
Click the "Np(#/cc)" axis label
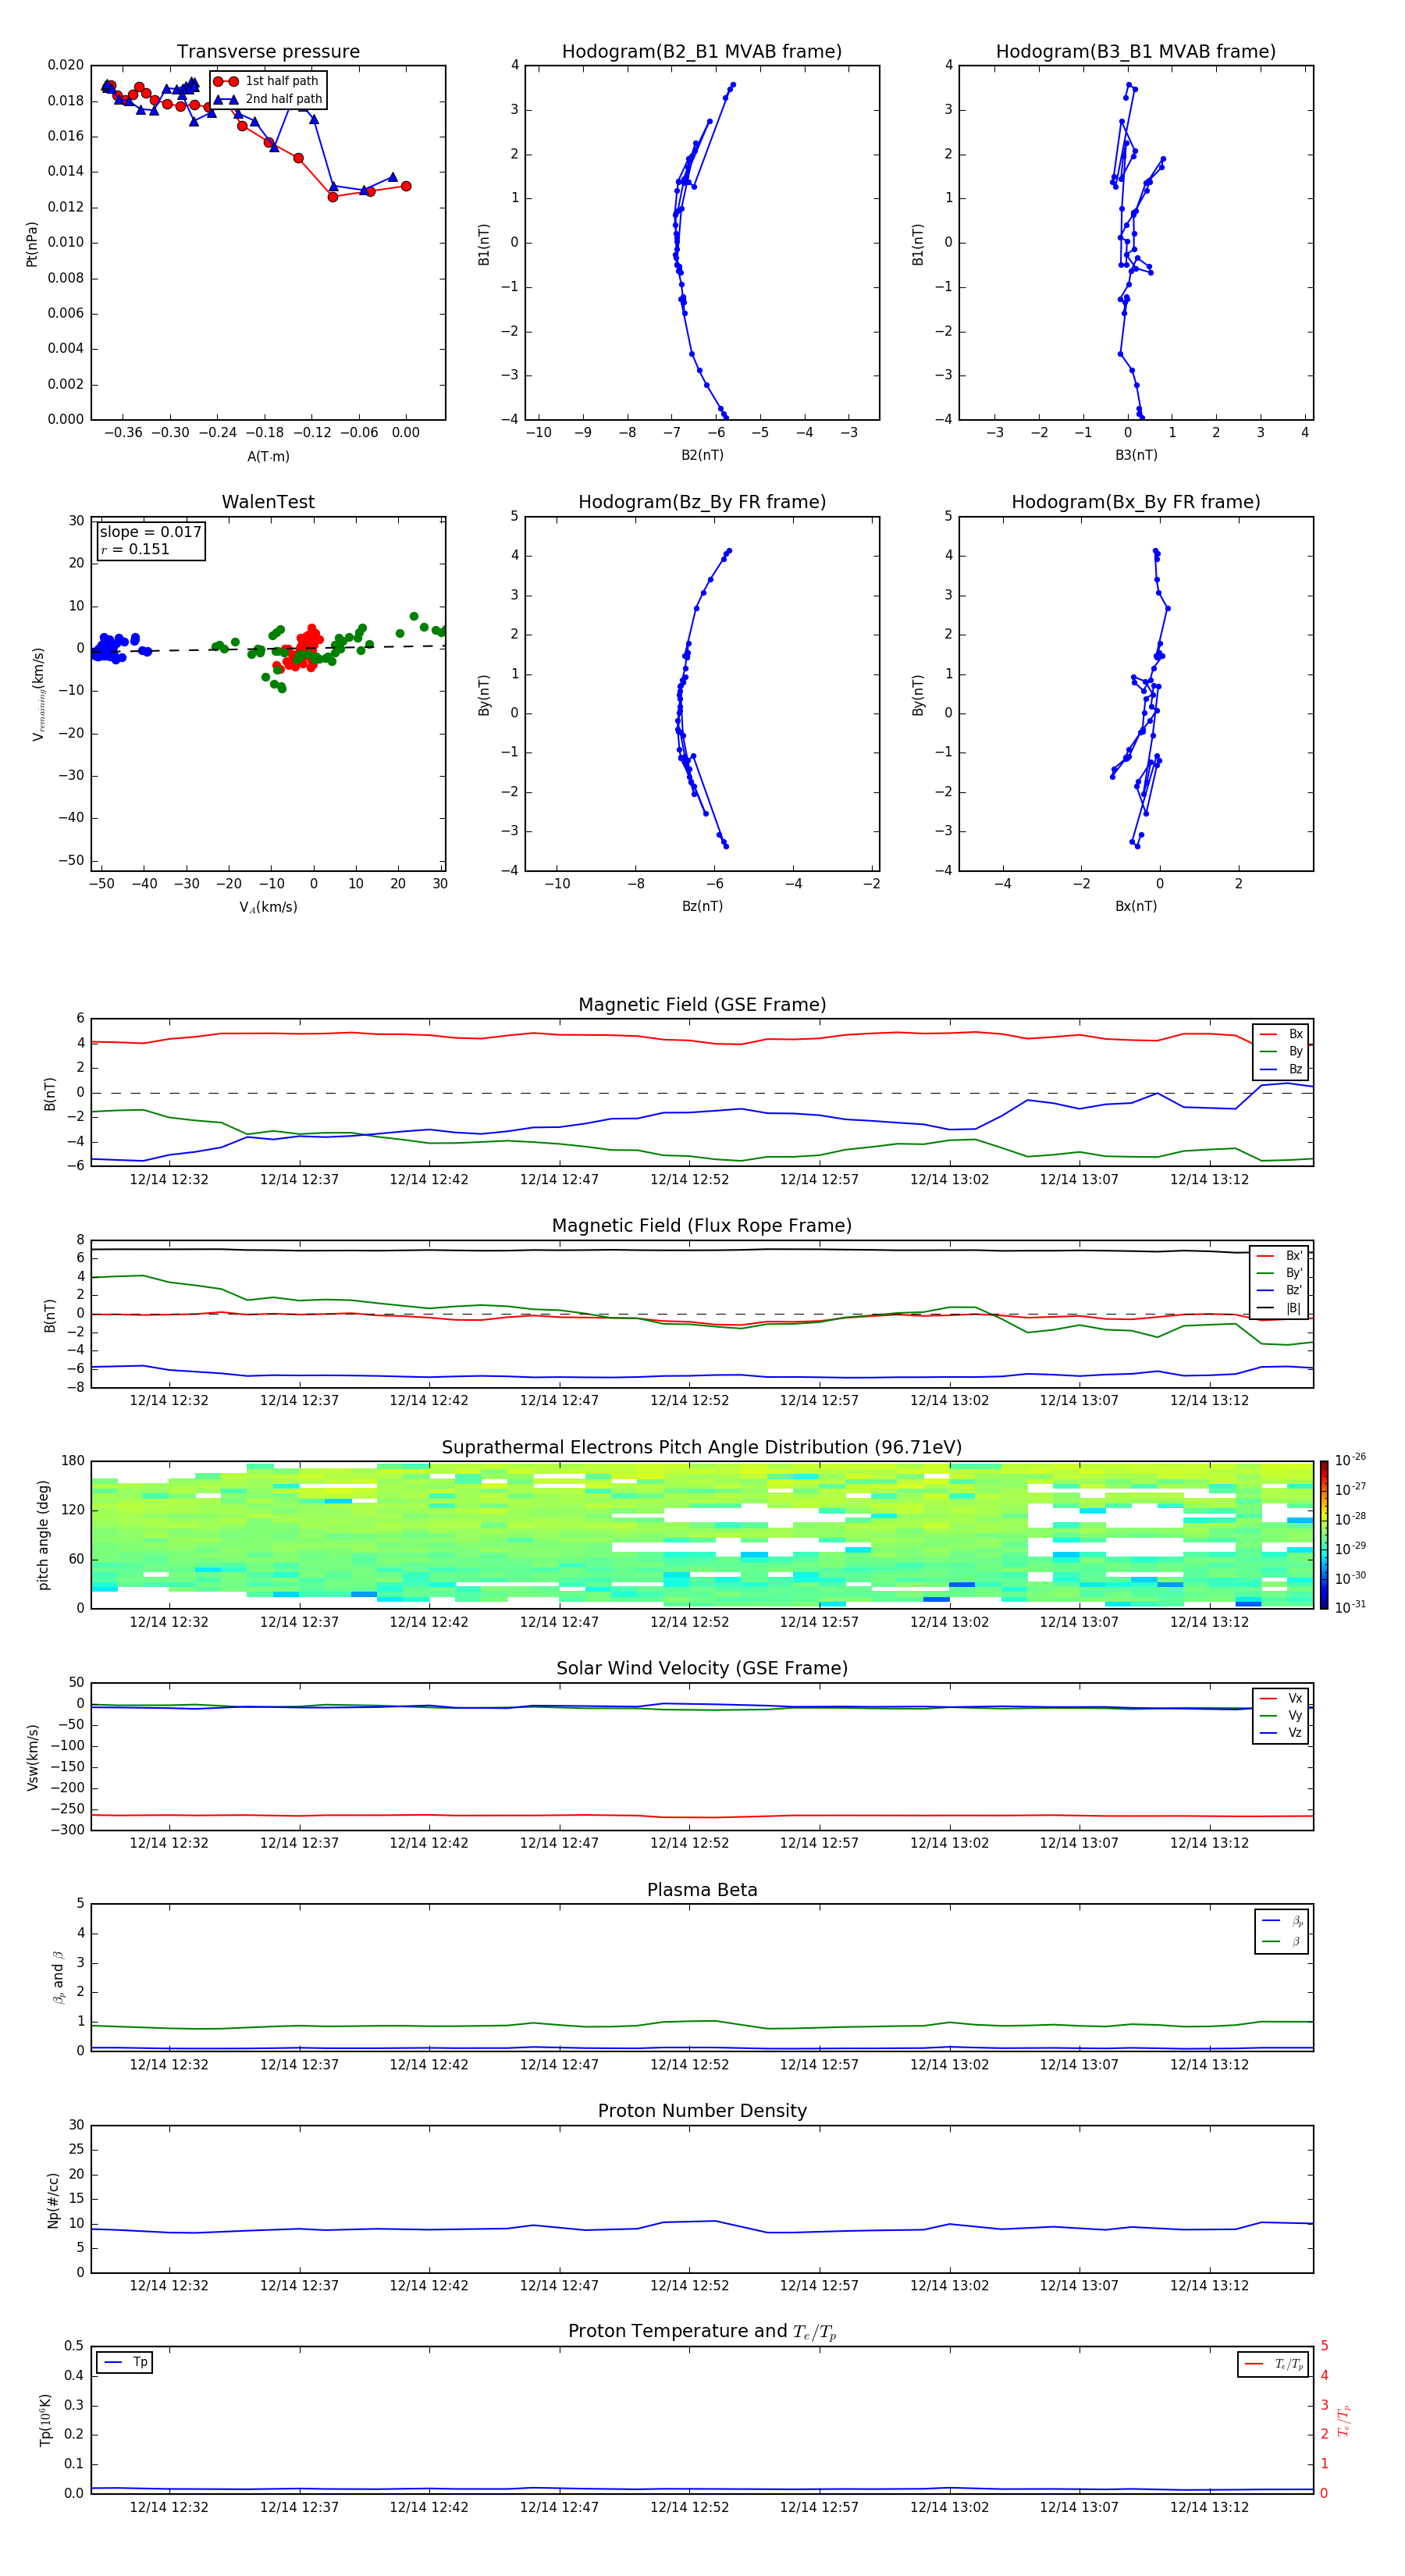pyautogui.click(x=53, y=2200)
